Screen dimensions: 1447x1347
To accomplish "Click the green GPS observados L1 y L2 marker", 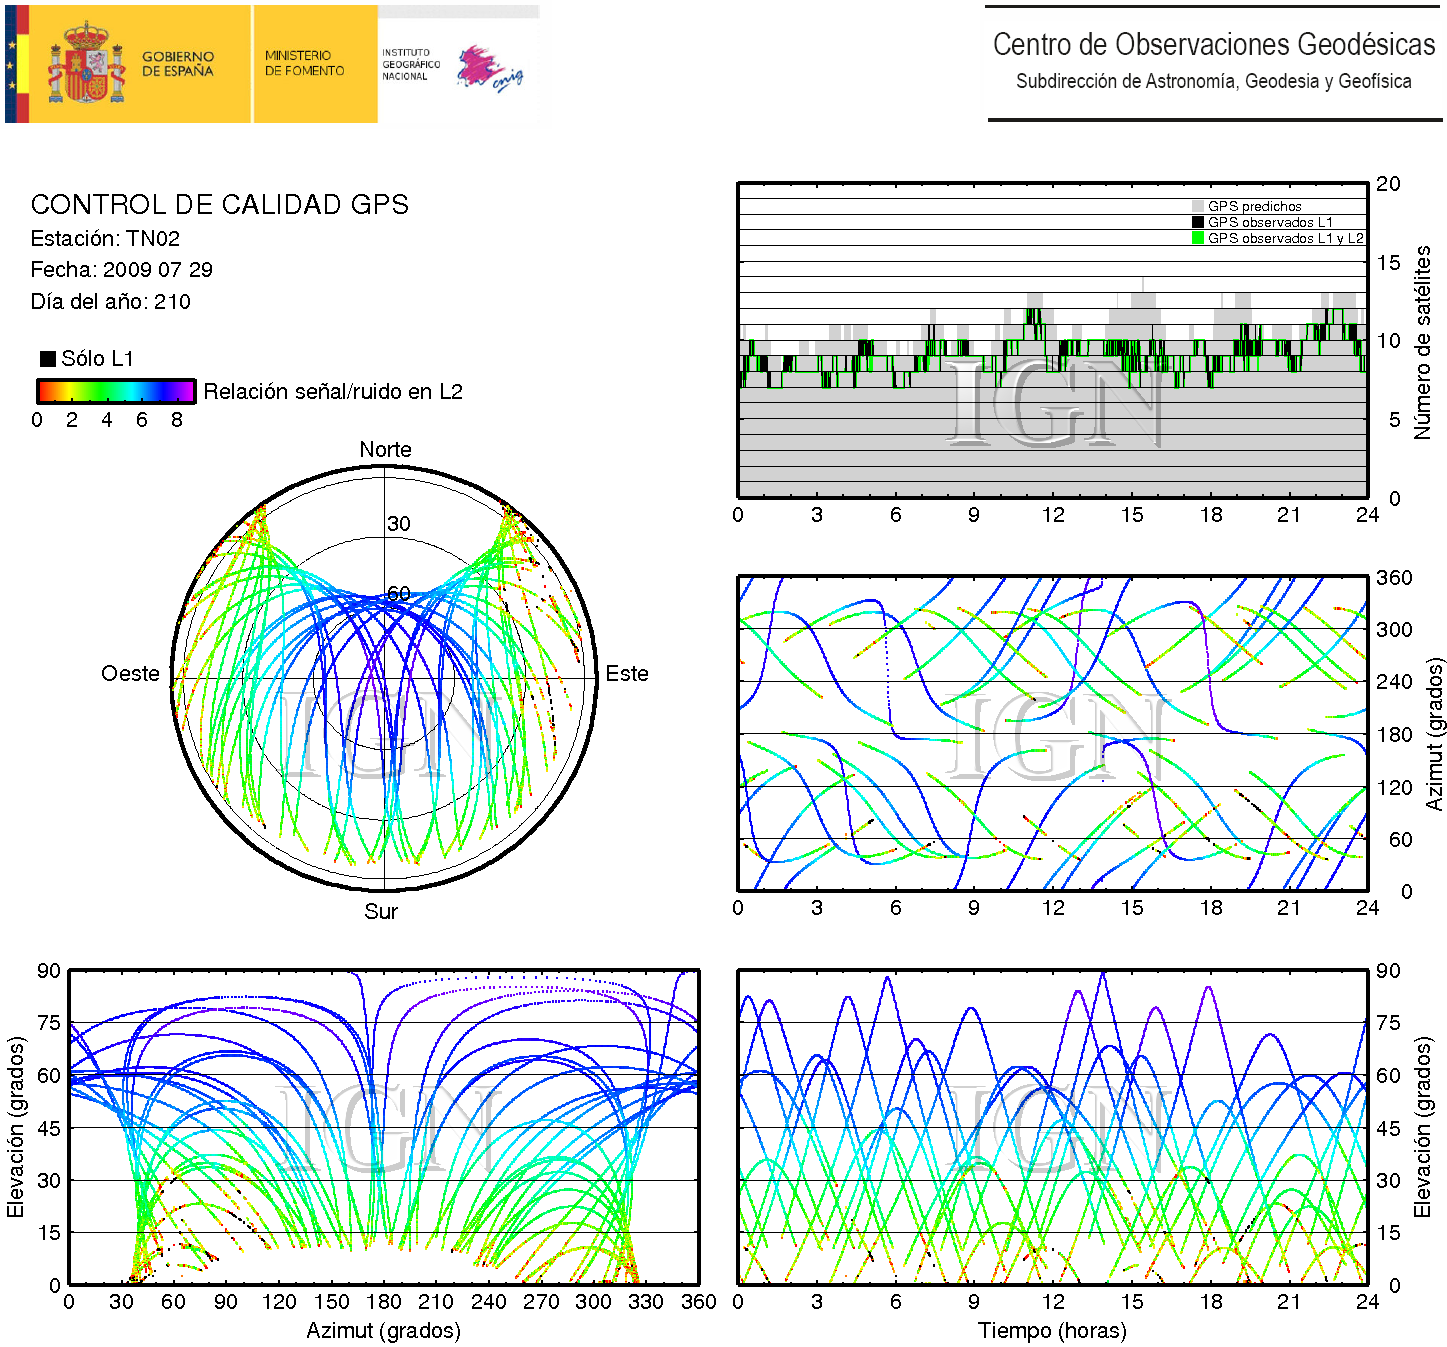I will [x=1197, y=238].
